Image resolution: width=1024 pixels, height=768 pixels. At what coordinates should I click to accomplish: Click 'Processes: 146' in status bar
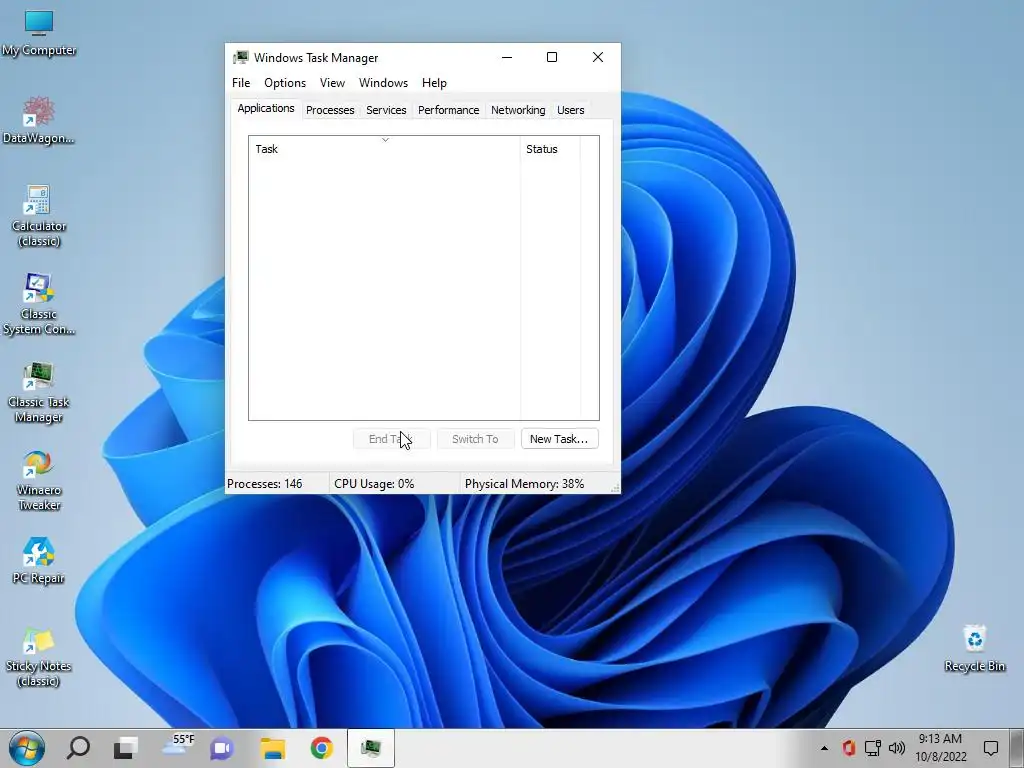pyautogui.click(x=264, y=484)
